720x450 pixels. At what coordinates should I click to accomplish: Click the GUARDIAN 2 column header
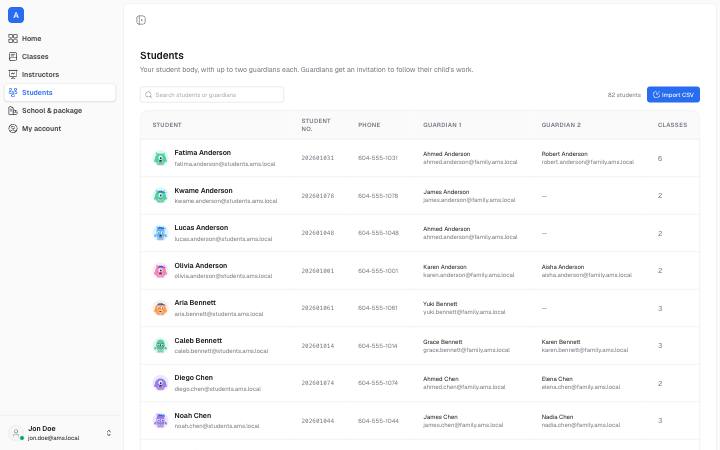561,125
